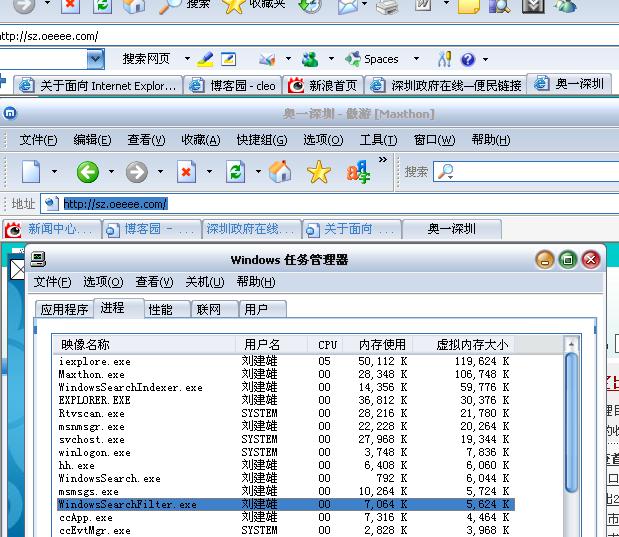619x537 pixels.
Task: Click Maxthon address field URL
Action: pos(115,204)
